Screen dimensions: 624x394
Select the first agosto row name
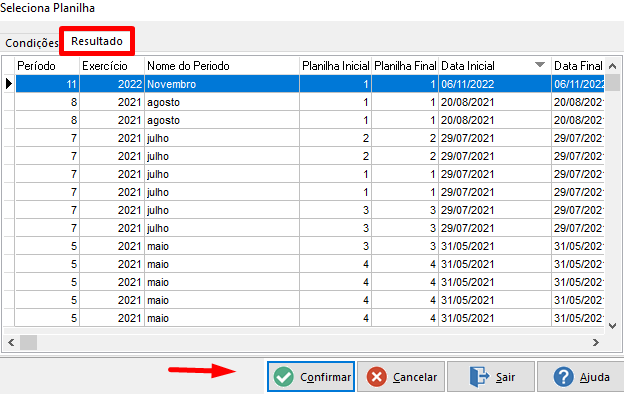[x=222, y=102]
